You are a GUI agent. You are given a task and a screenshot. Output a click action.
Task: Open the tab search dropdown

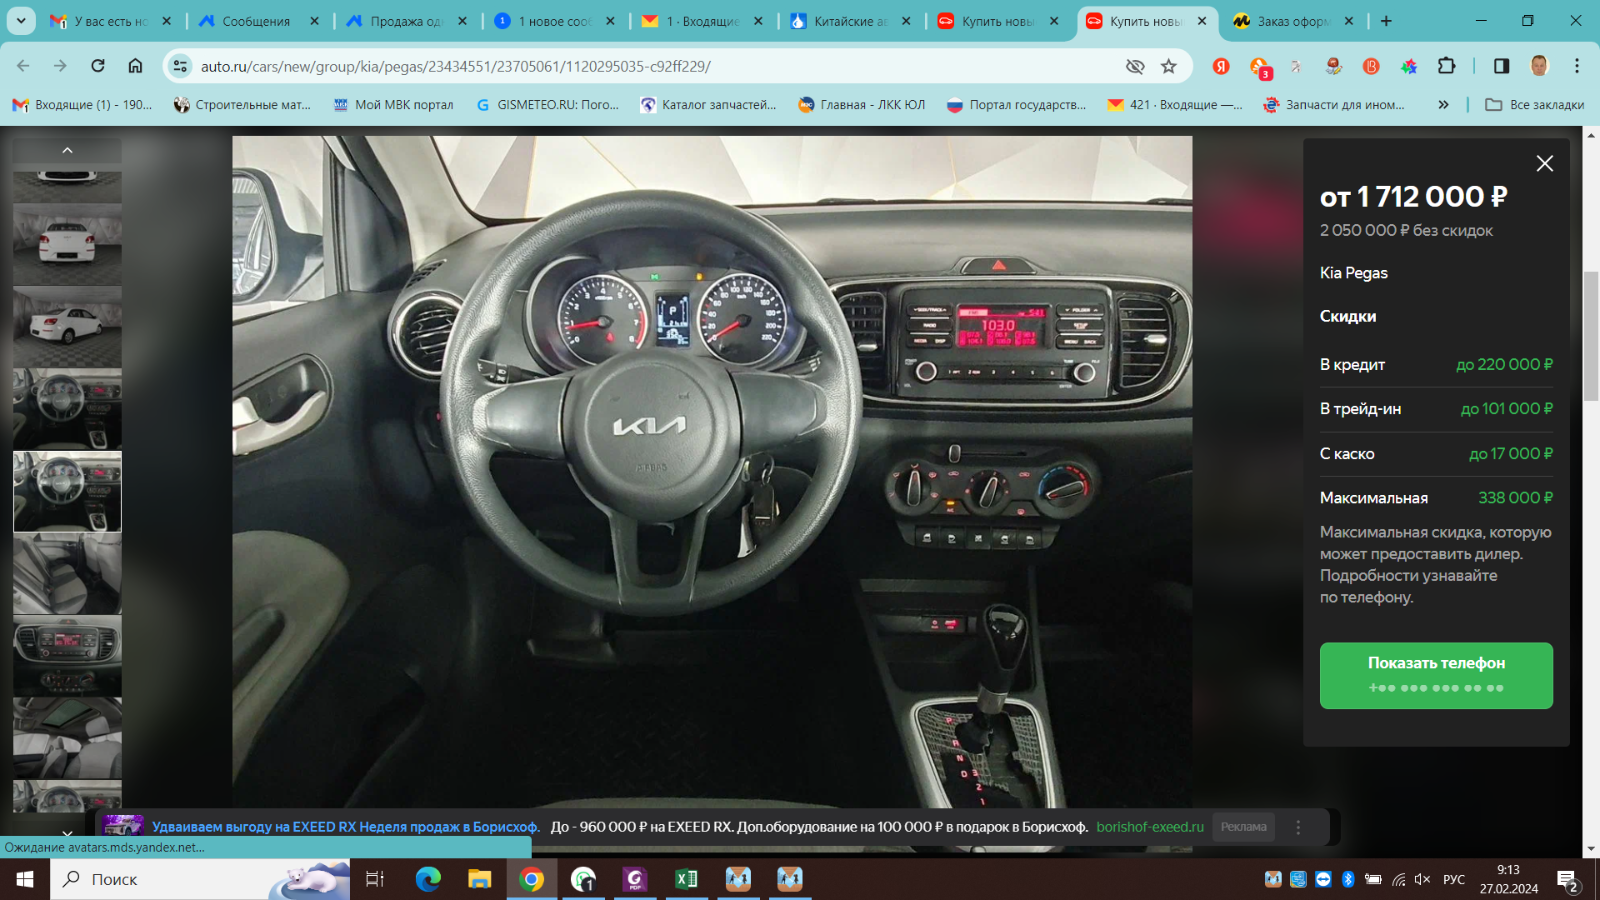[21, 21]
